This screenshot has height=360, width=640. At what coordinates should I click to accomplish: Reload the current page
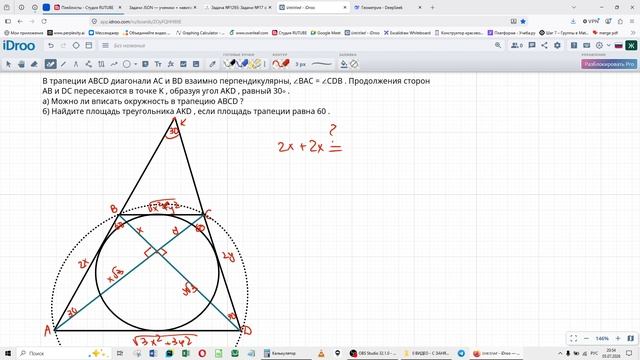point(44,21)
